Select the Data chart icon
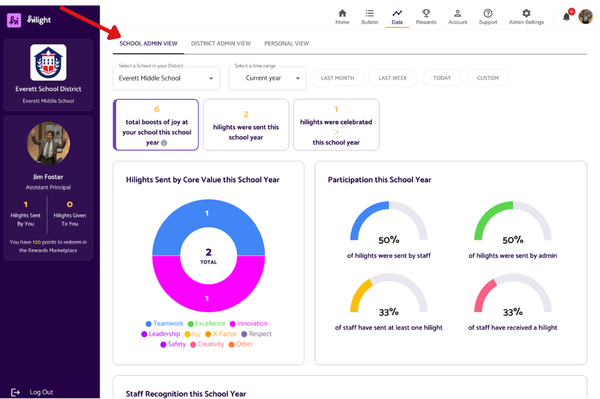 pyautogui.click(x=397, y=13)
